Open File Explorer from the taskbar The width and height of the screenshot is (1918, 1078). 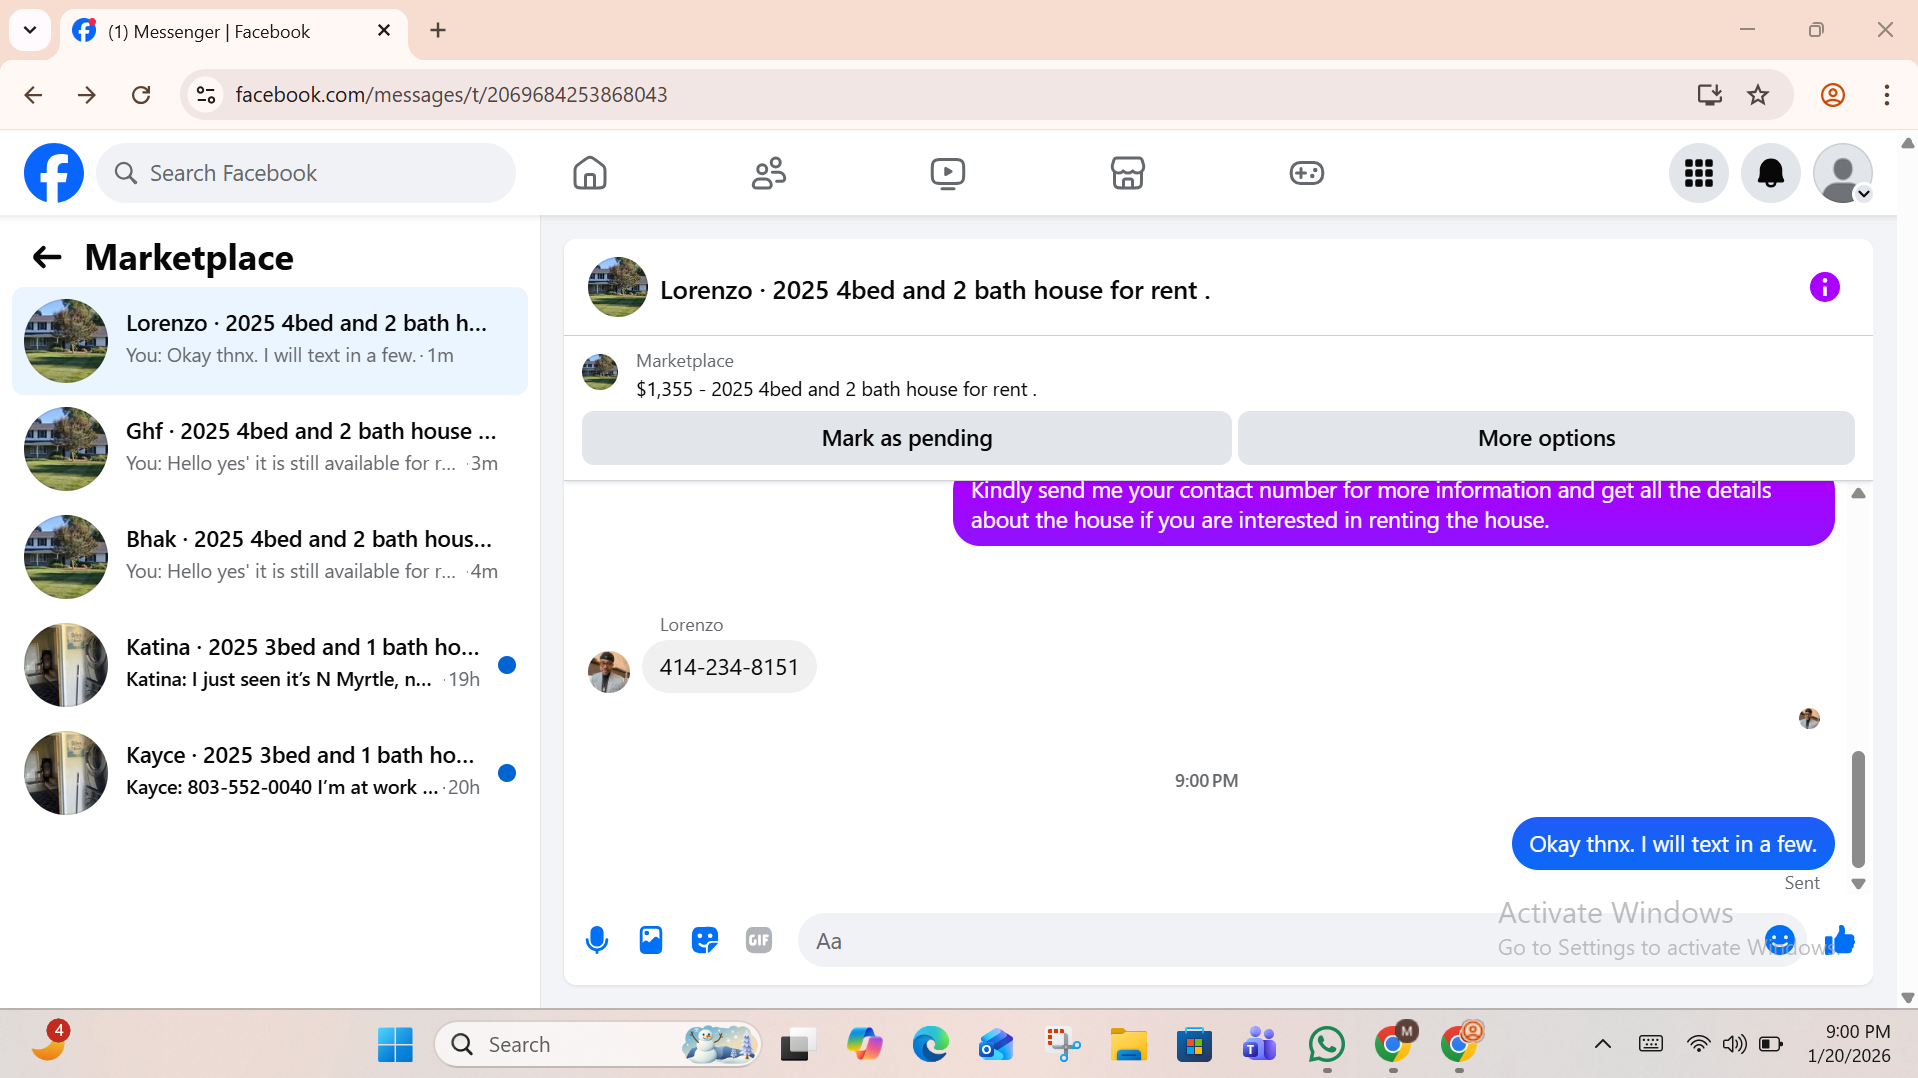(1128, 1045)
